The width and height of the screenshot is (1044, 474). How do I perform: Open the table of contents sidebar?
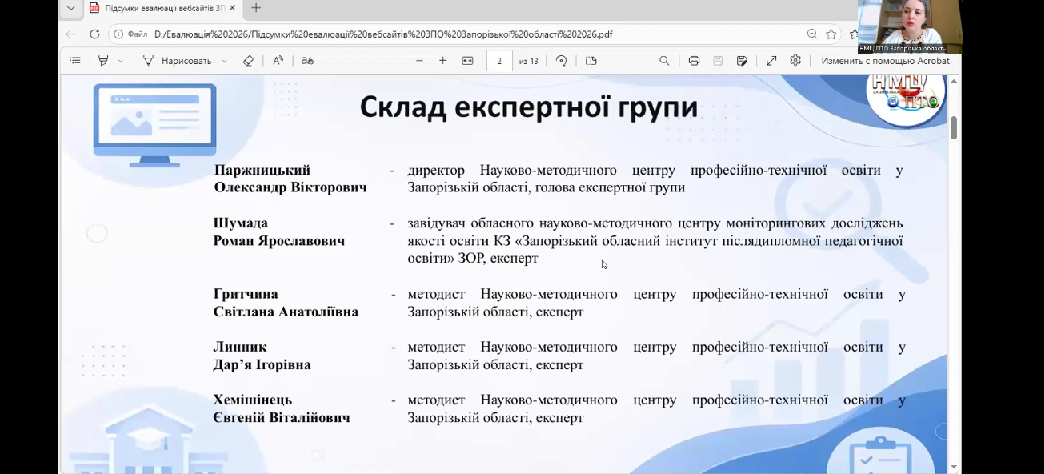tap(75, 61)
